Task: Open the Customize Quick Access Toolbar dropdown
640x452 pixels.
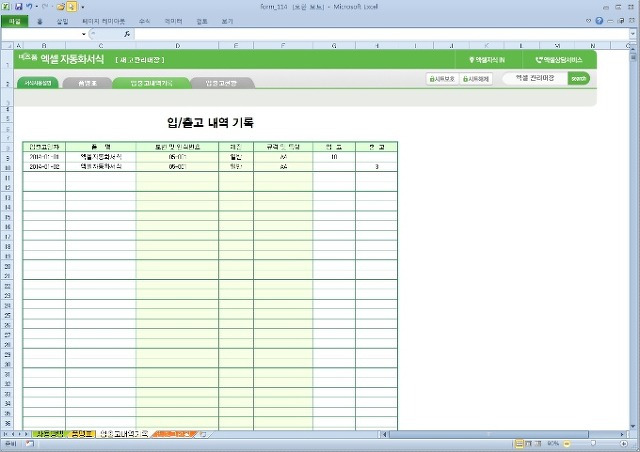Action: point(83,7)
